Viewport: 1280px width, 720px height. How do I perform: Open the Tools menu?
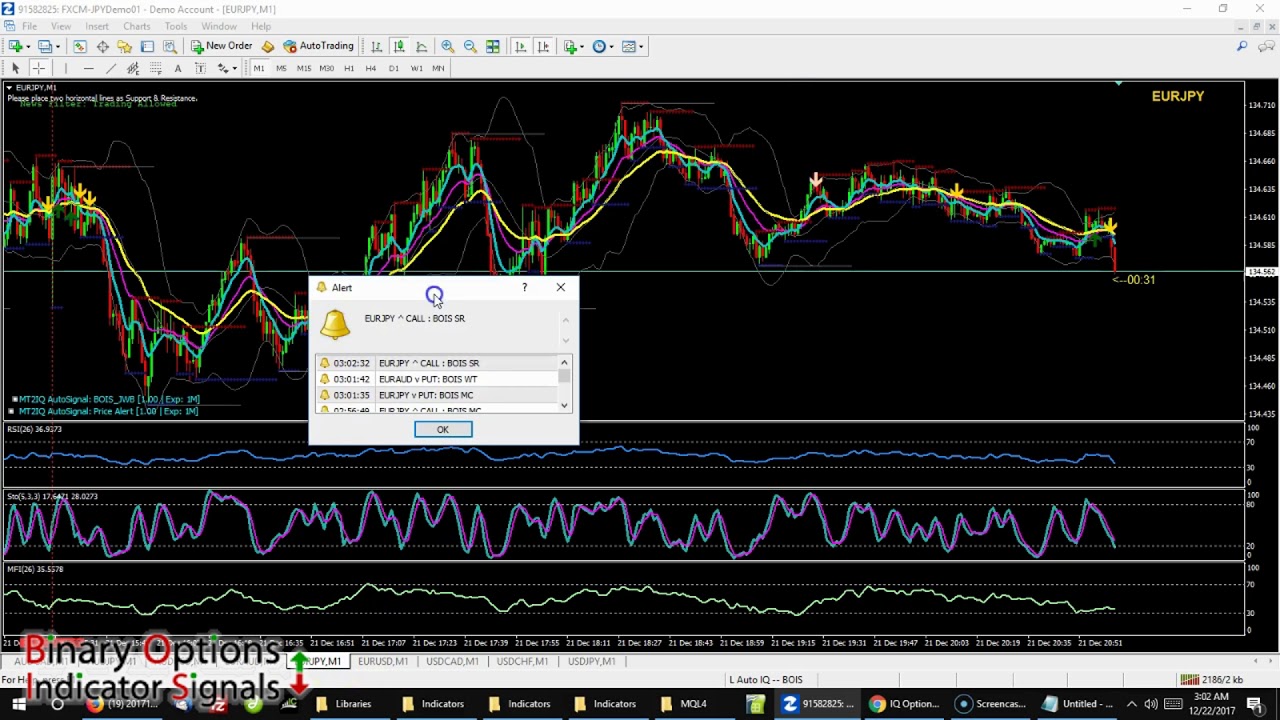tap(176, 26)
